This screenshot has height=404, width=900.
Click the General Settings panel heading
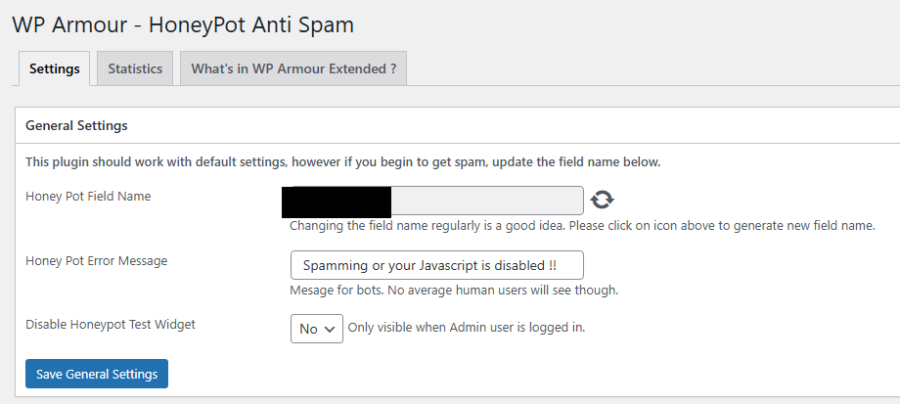pyautogui.click(x=76, y=126)
